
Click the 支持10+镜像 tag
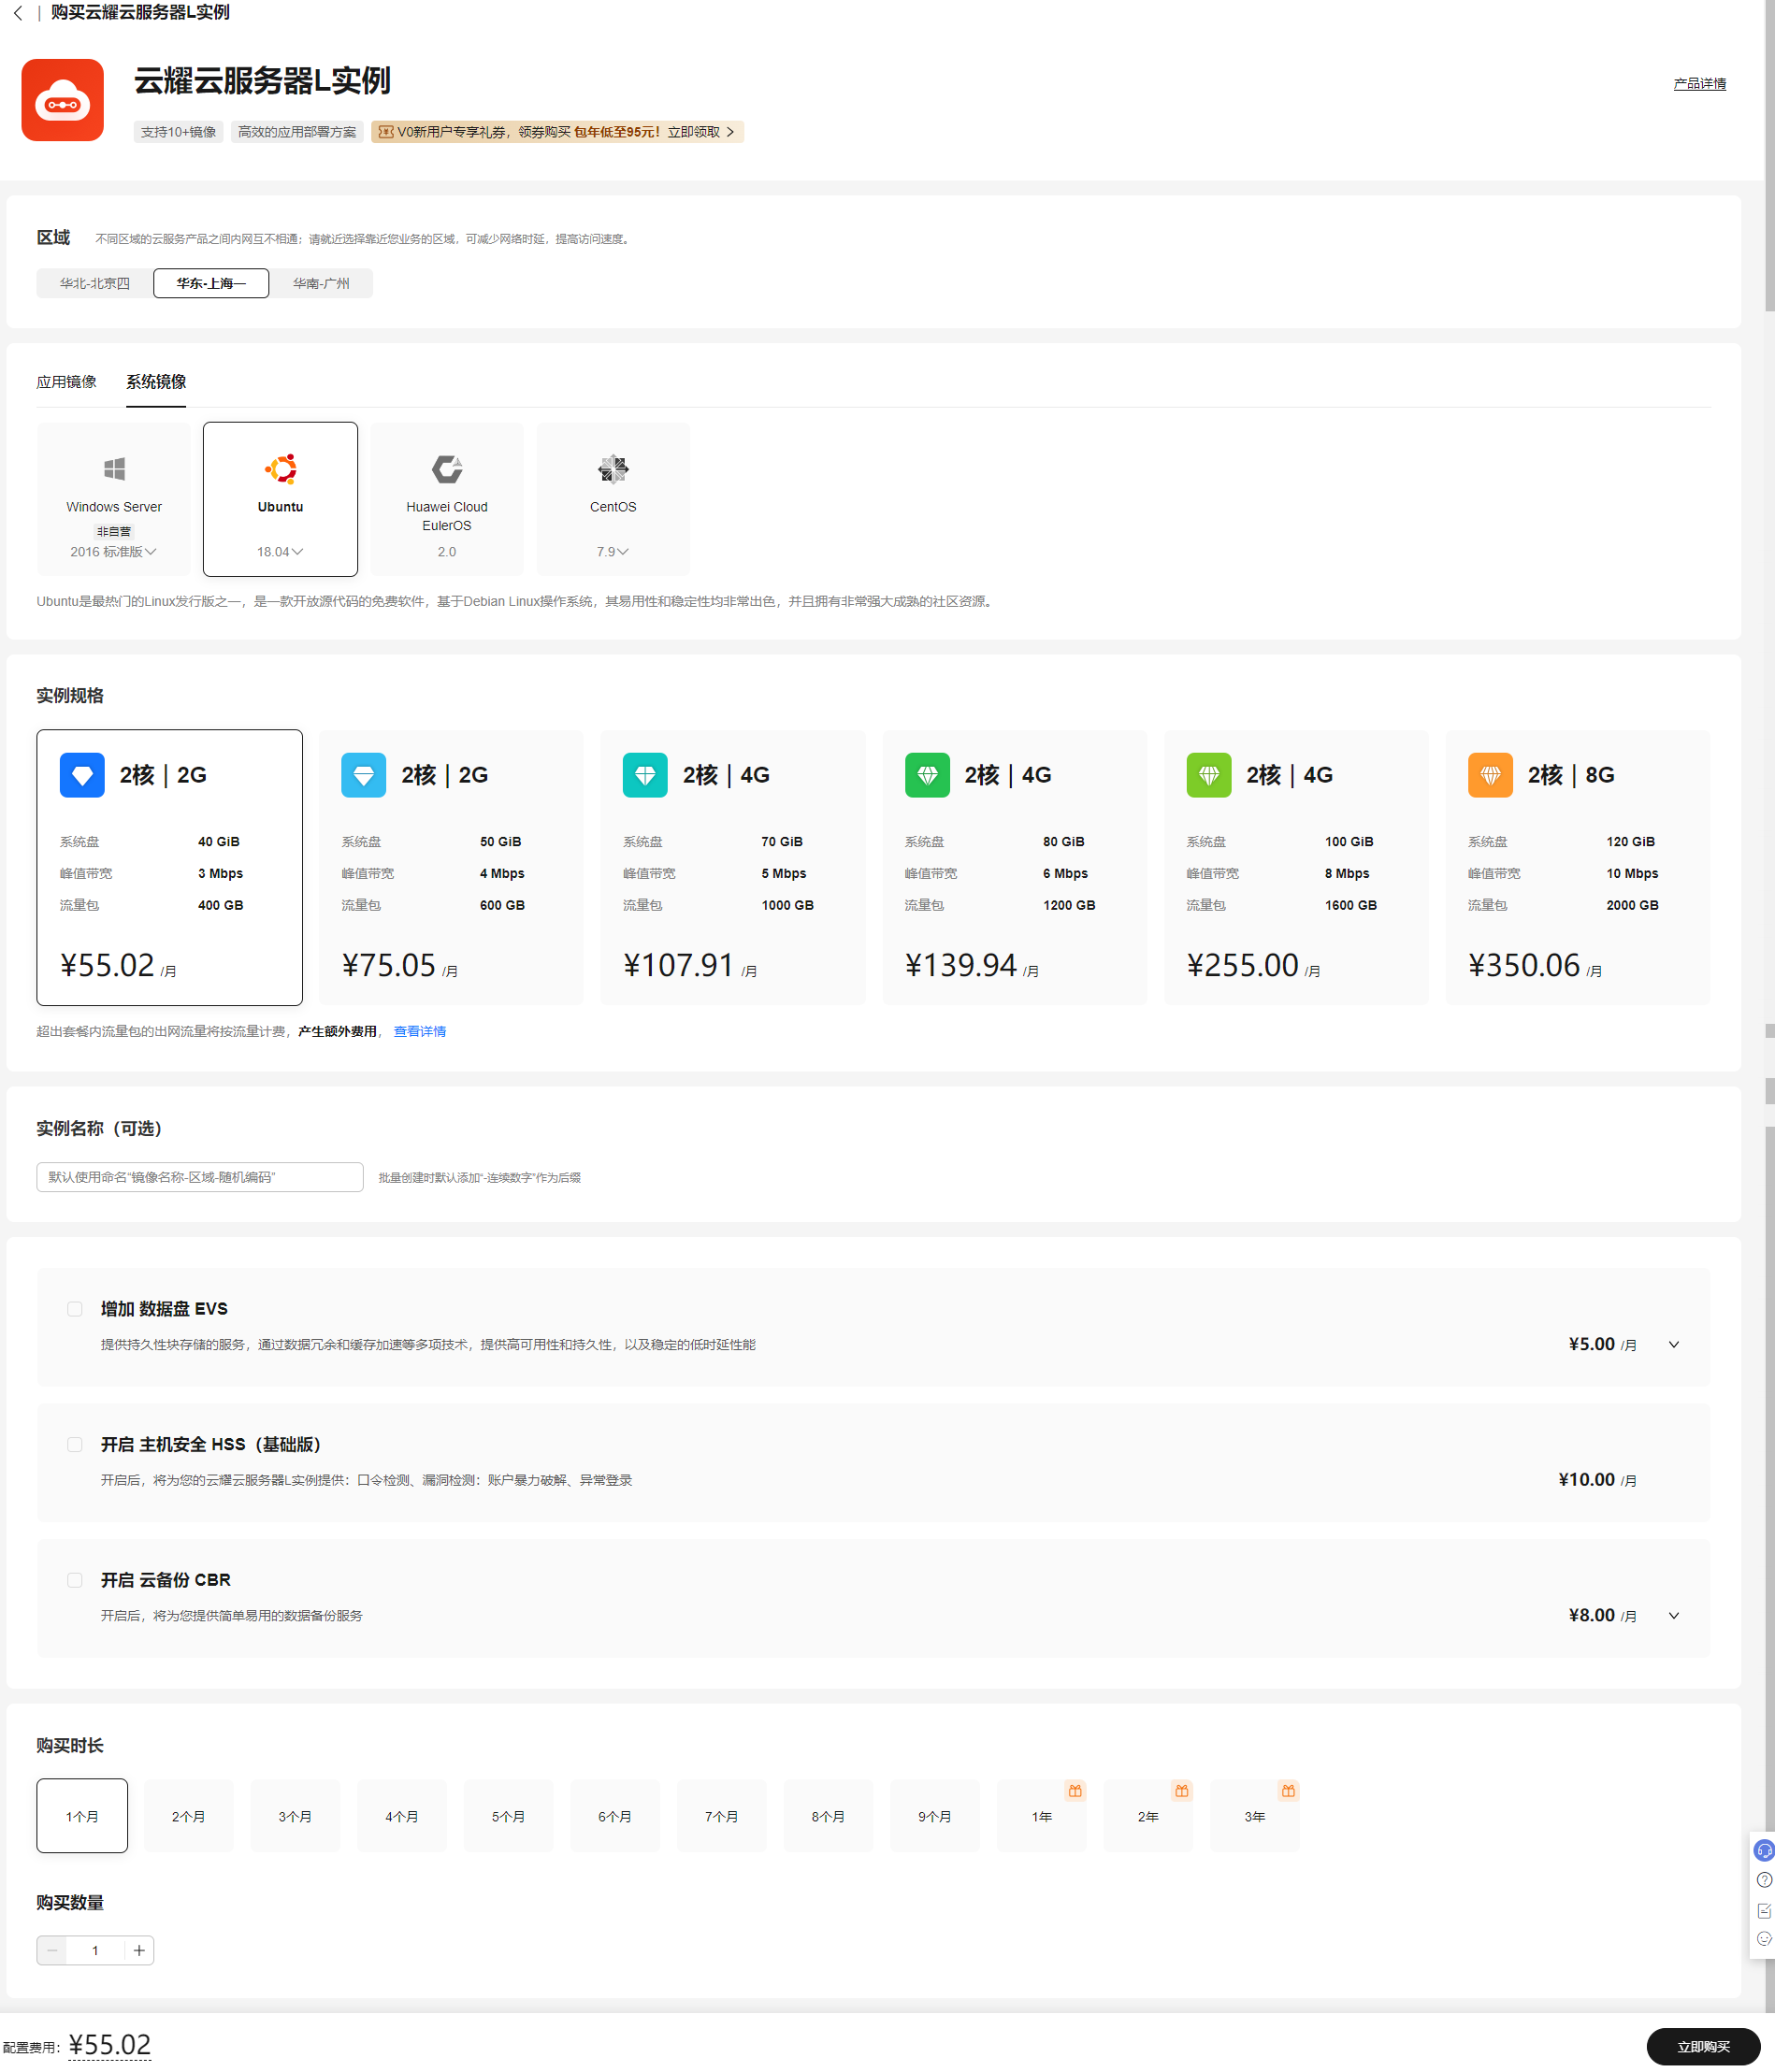178,132
